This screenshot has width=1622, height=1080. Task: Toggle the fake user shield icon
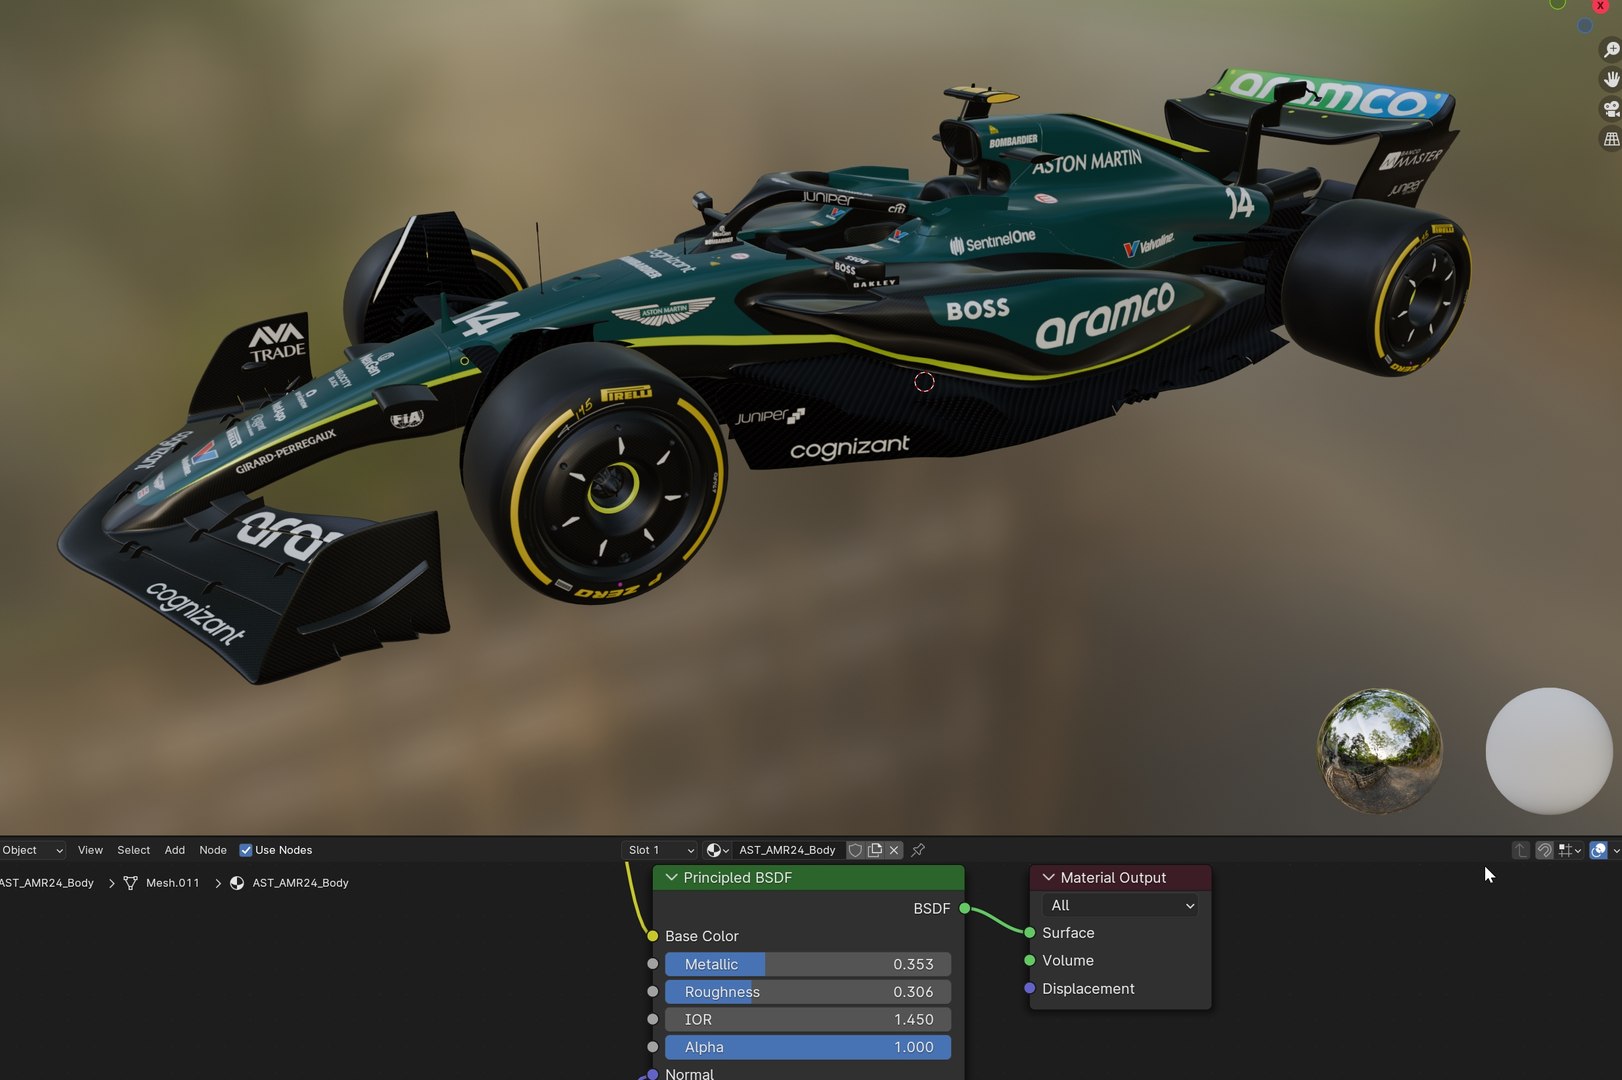[x=855, y=850]
